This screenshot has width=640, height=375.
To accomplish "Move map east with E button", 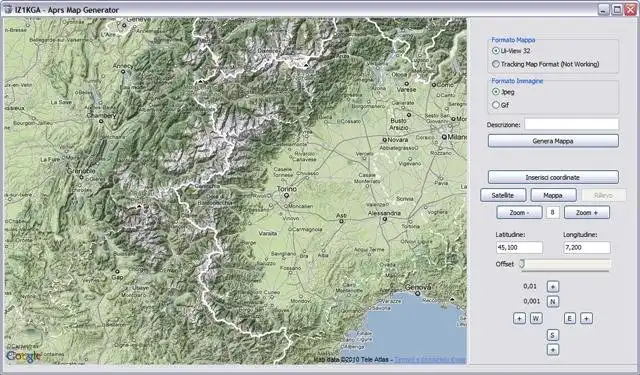I will (x=569, y=318).
